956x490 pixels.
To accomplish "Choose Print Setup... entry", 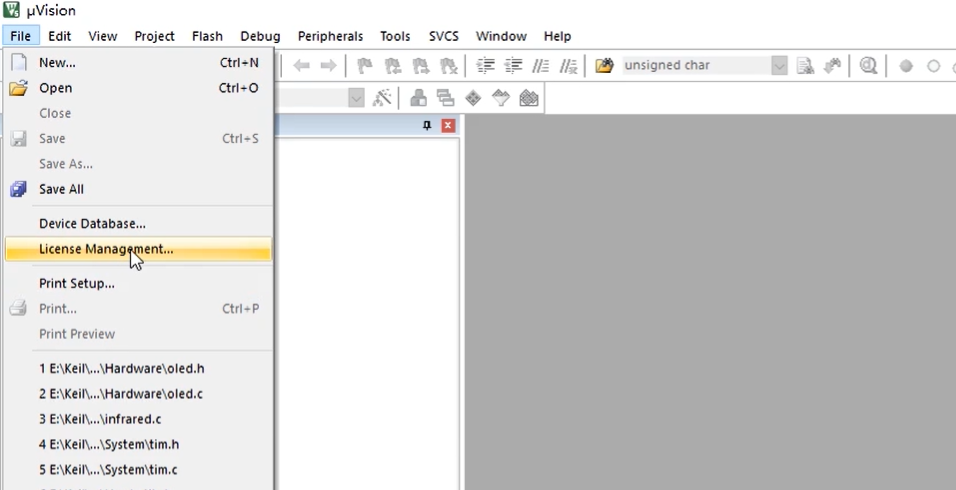I will pyautogui.click(x=138, y=283).
